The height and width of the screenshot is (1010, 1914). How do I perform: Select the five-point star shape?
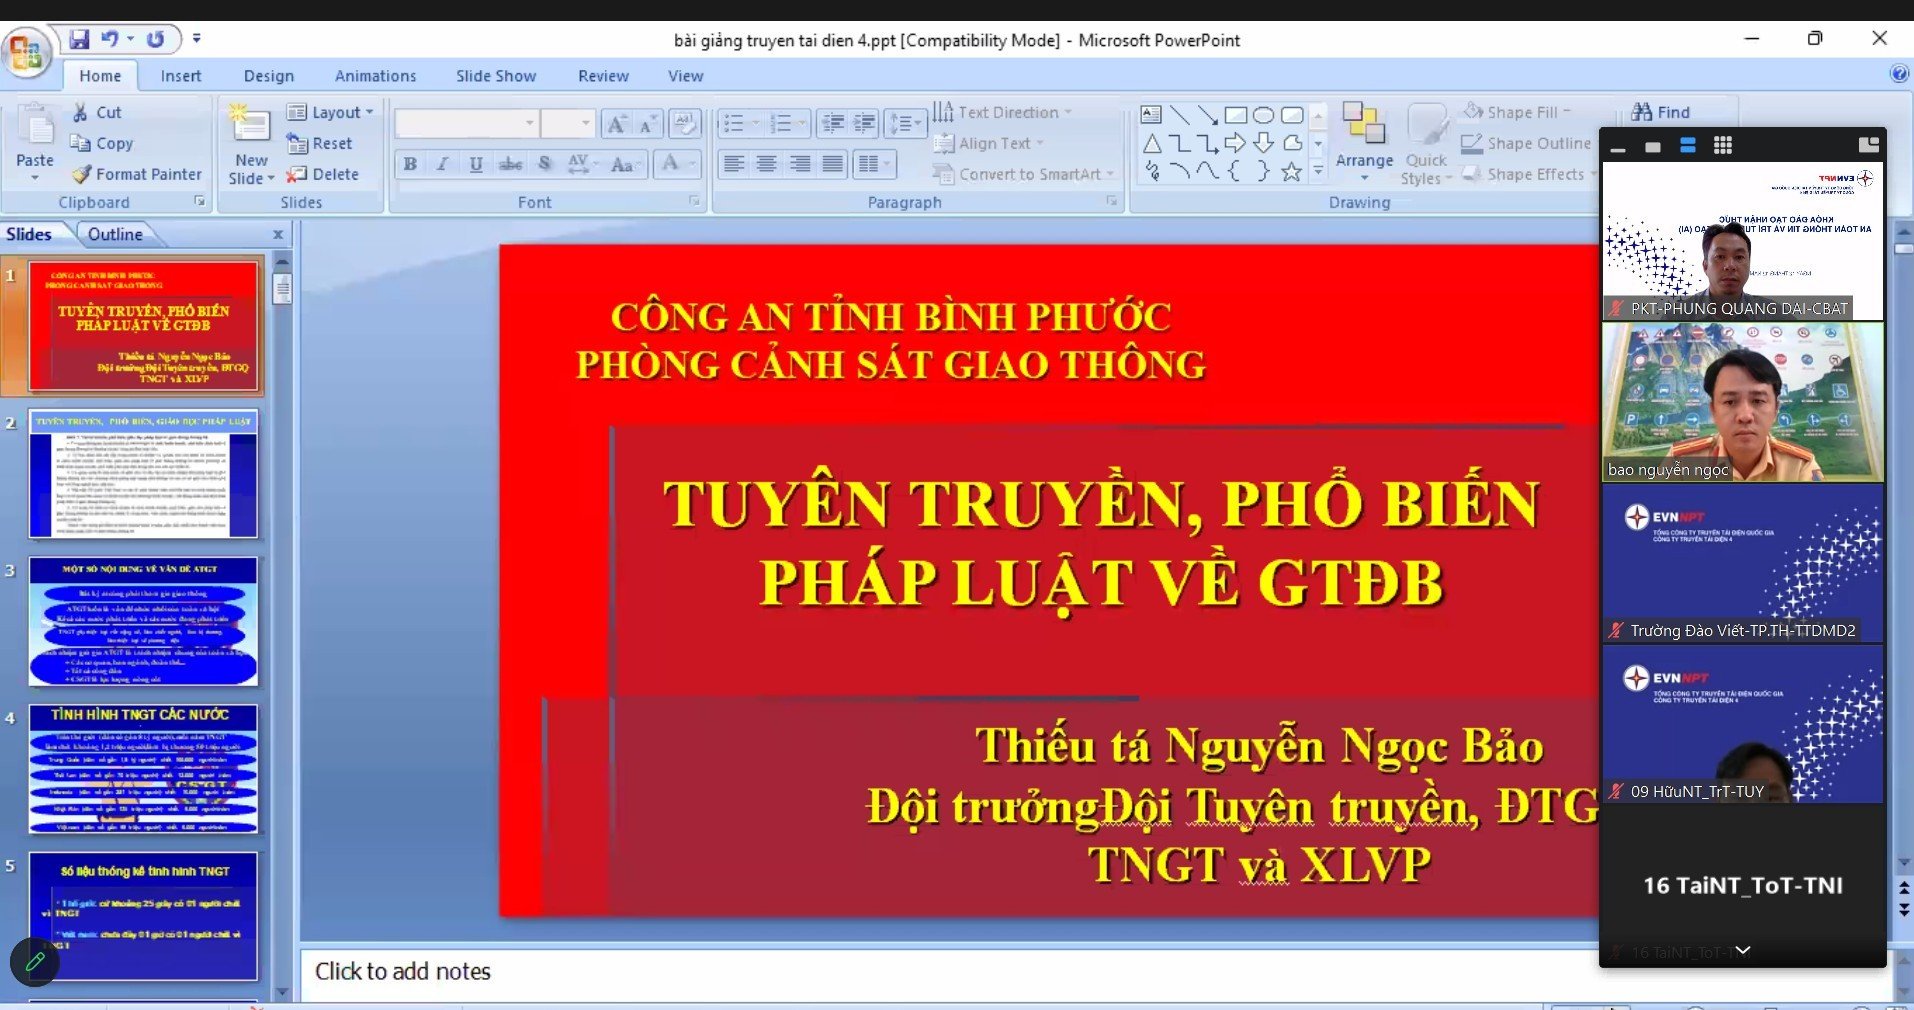[x=1291, y=172]
